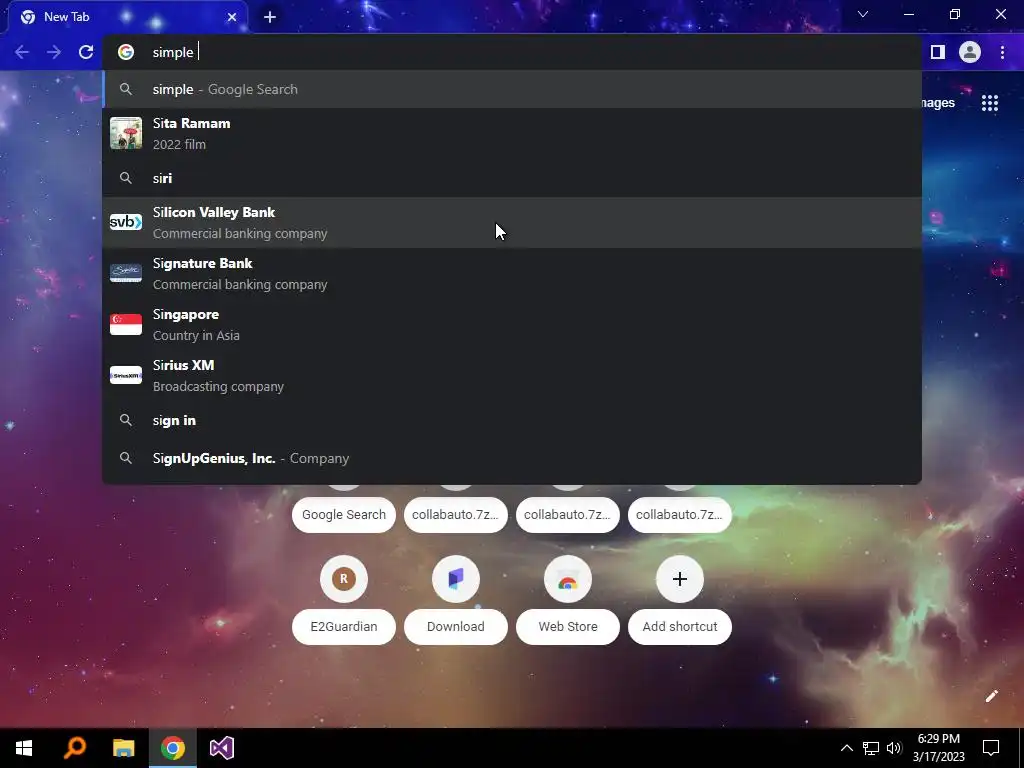
Task: Select the Singapore suggestion
Action: pos(512,325)
